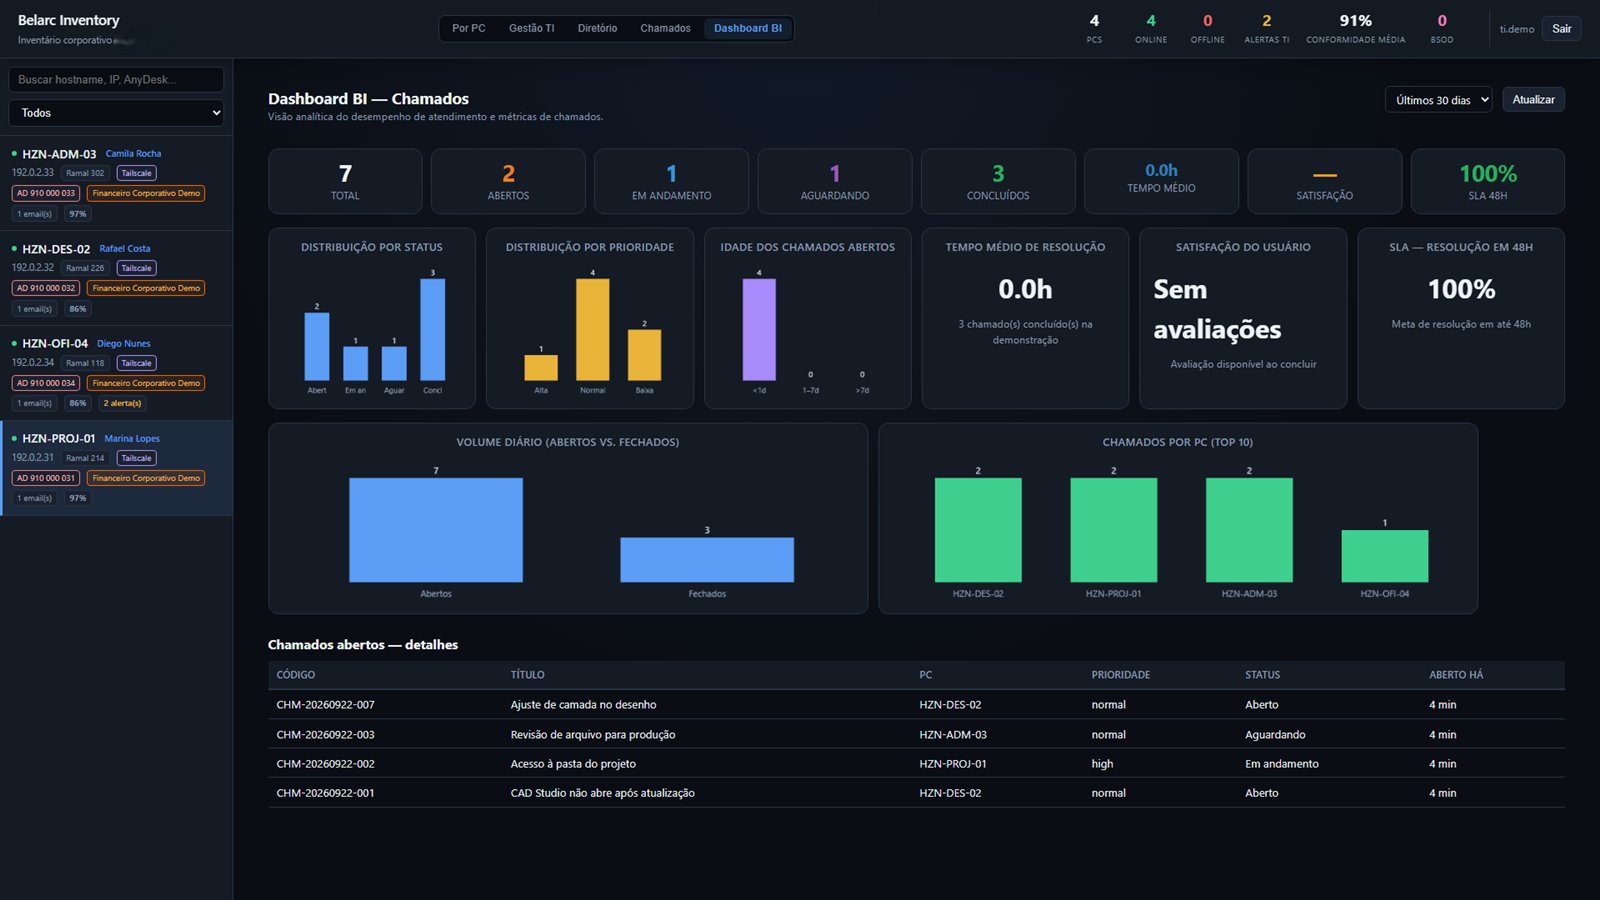1600x900 pixels.
Task: Expand the Todos filter dropdown
Action: pos(116,113)
